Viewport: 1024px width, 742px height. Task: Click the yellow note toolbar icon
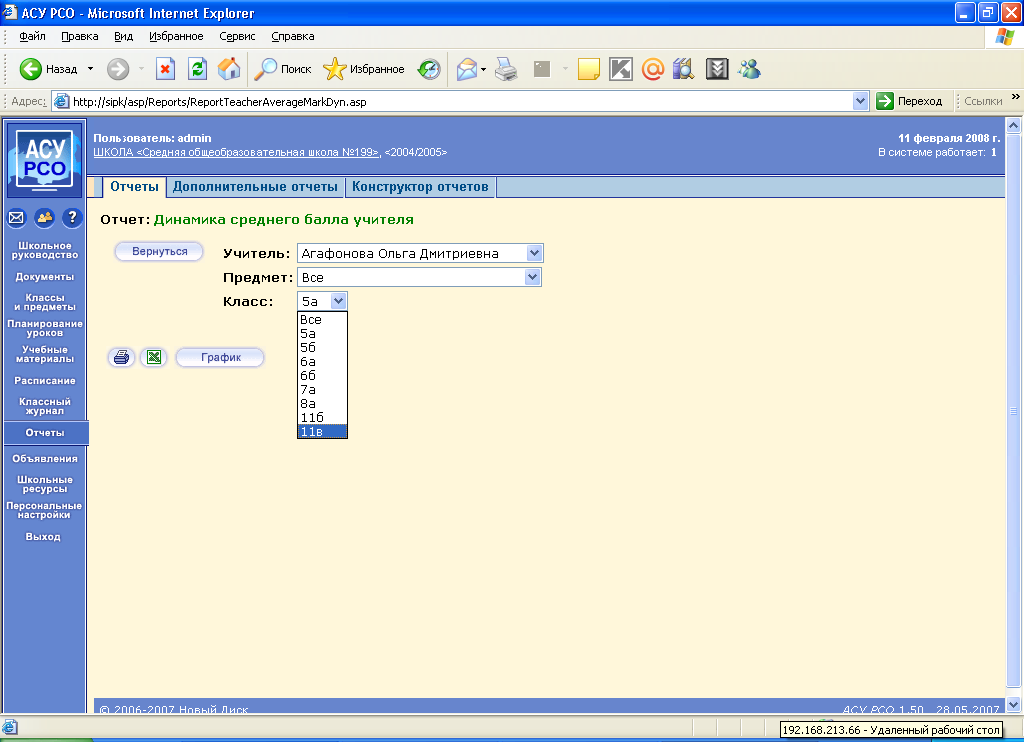click(588, 69)
